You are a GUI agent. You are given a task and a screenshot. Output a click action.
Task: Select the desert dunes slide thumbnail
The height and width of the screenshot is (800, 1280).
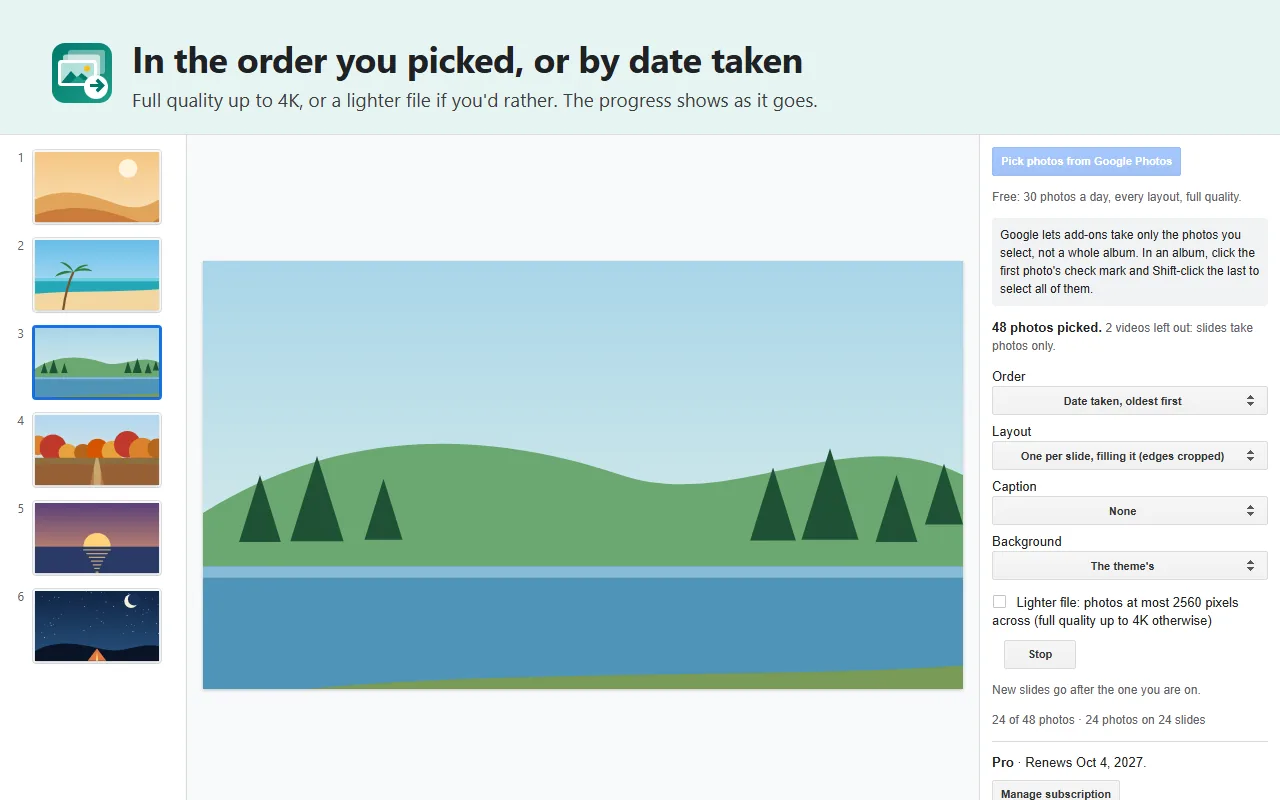pos(97,187)
